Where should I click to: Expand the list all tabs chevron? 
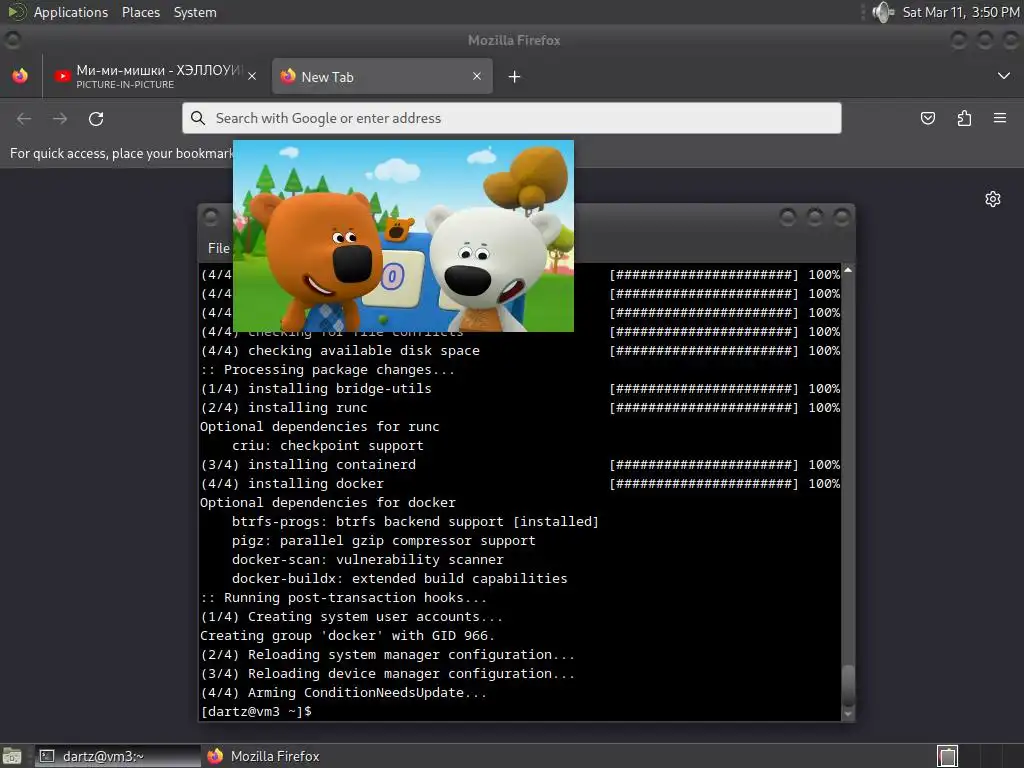coord(1004,76)
